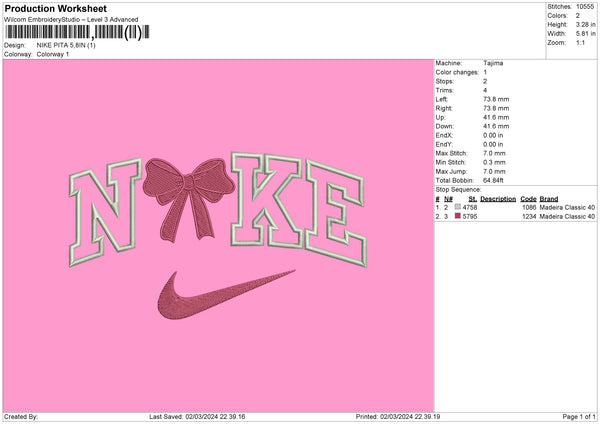Click 'Madeira Classic 40' in the 4758 row
The width and height of the screenshot is (600, 424).
tap(567, 207)
